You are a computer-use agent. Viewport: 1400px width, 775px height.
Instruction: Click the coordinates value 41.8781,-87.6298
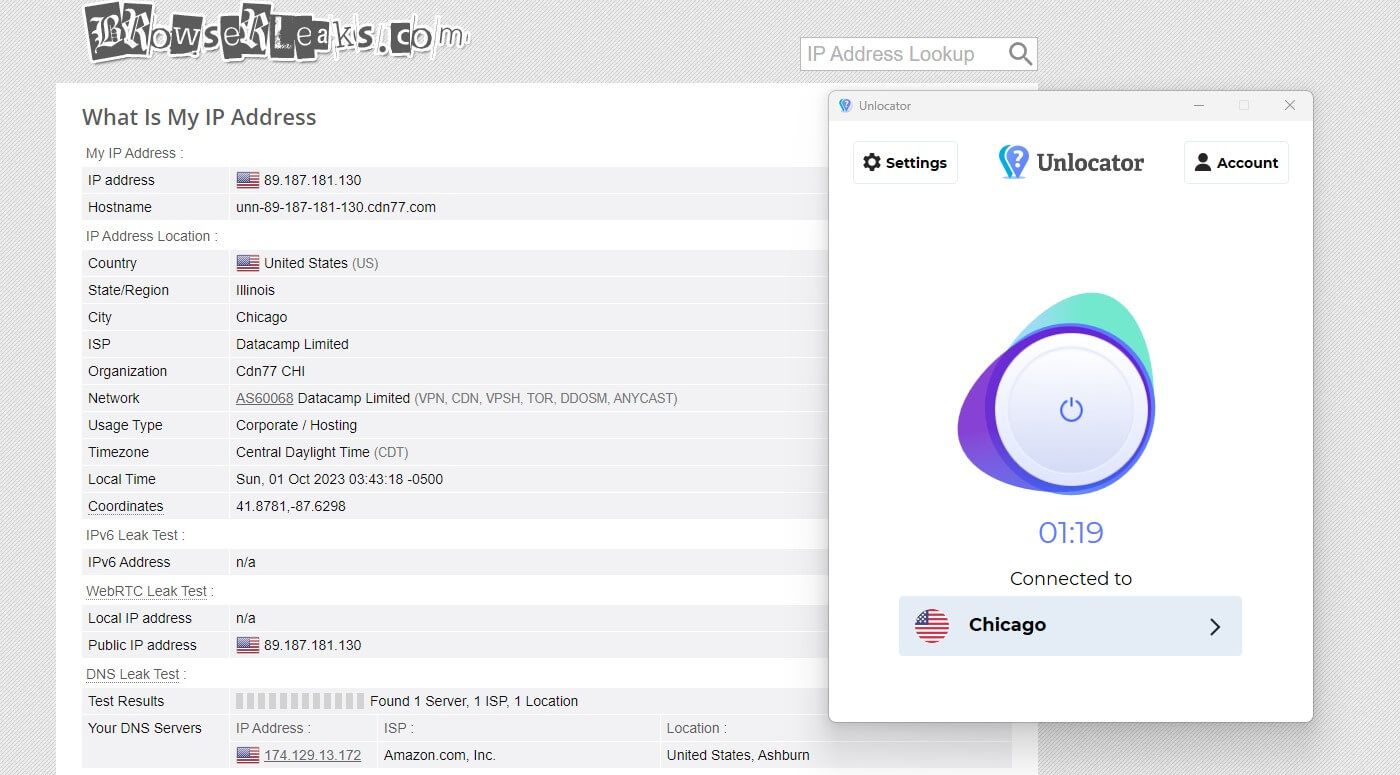click(x=291, y=506)
